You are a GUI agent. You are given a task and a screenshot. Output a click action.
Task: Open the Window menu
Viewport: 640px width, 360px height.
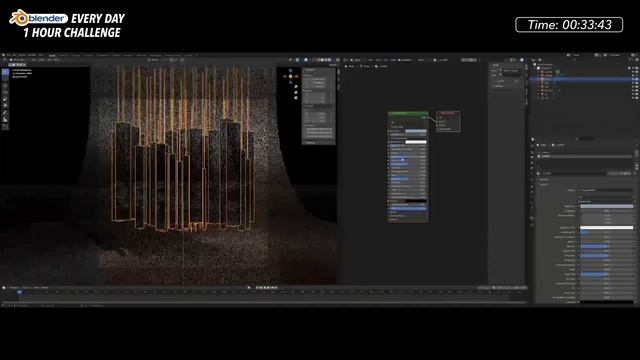click(x=32, y=55)
